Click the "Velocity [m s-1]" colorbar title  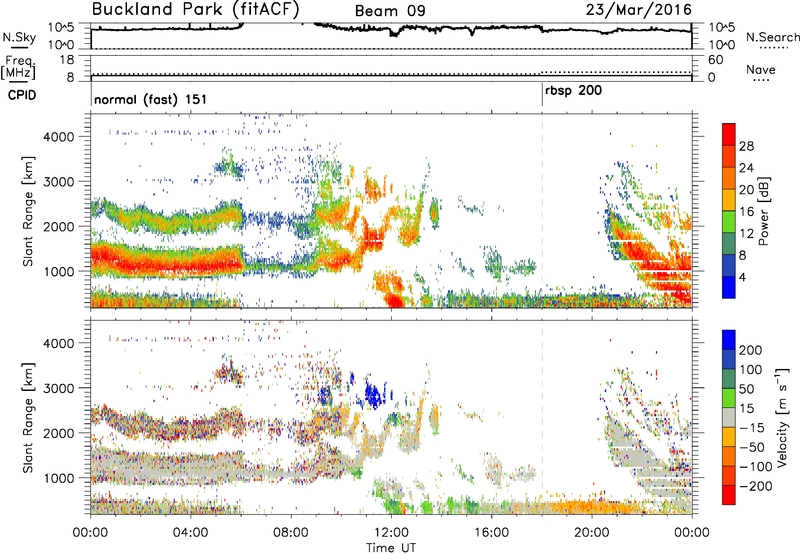[x=781, y=417]
